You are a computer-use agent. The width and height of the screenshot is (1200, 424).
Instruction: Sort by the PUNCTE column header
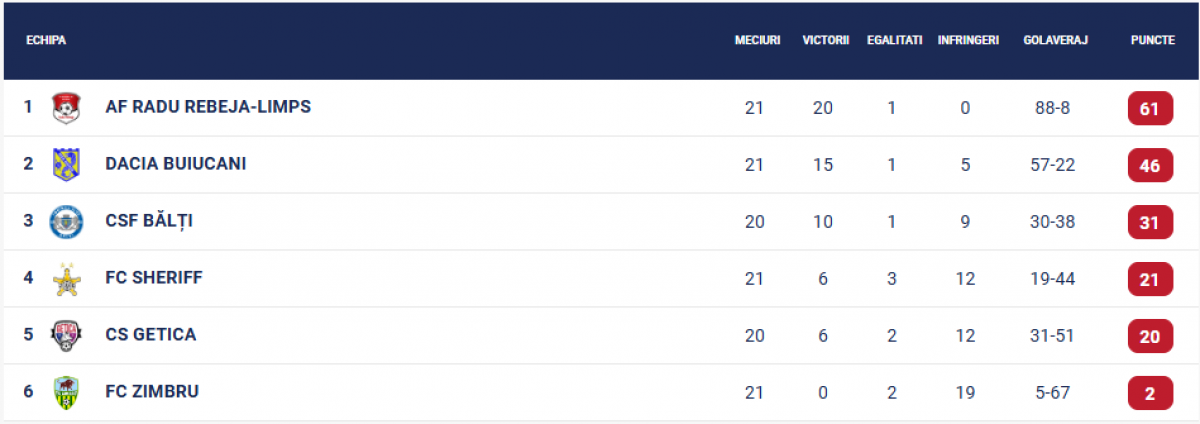(1152, 40)
